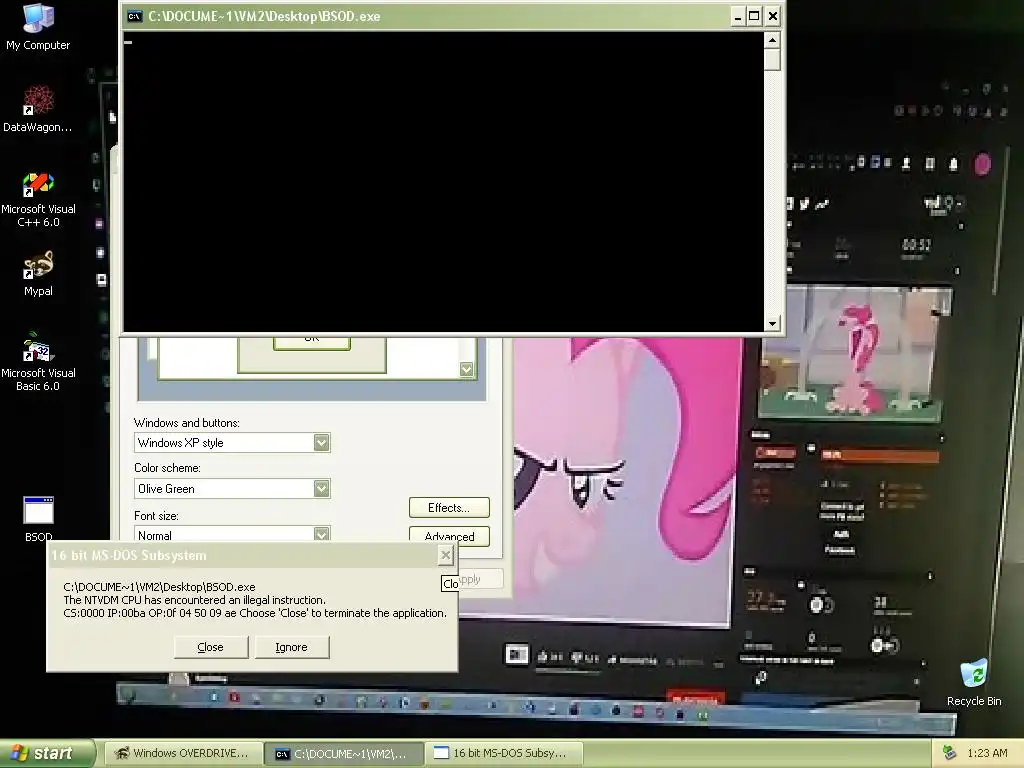1024x768 pixels.
Task: Click the Advanced button
Action: click(x=449, y=536)
